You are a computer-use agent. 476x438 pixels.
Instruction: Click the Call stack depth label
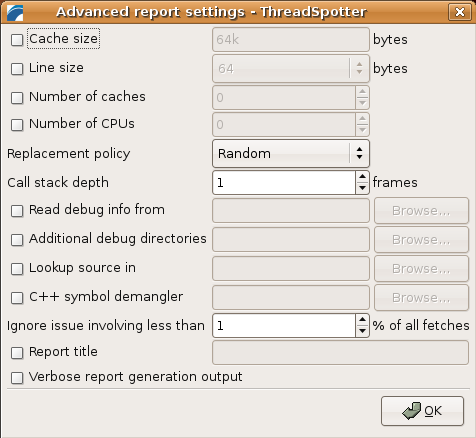coord(58,183)
